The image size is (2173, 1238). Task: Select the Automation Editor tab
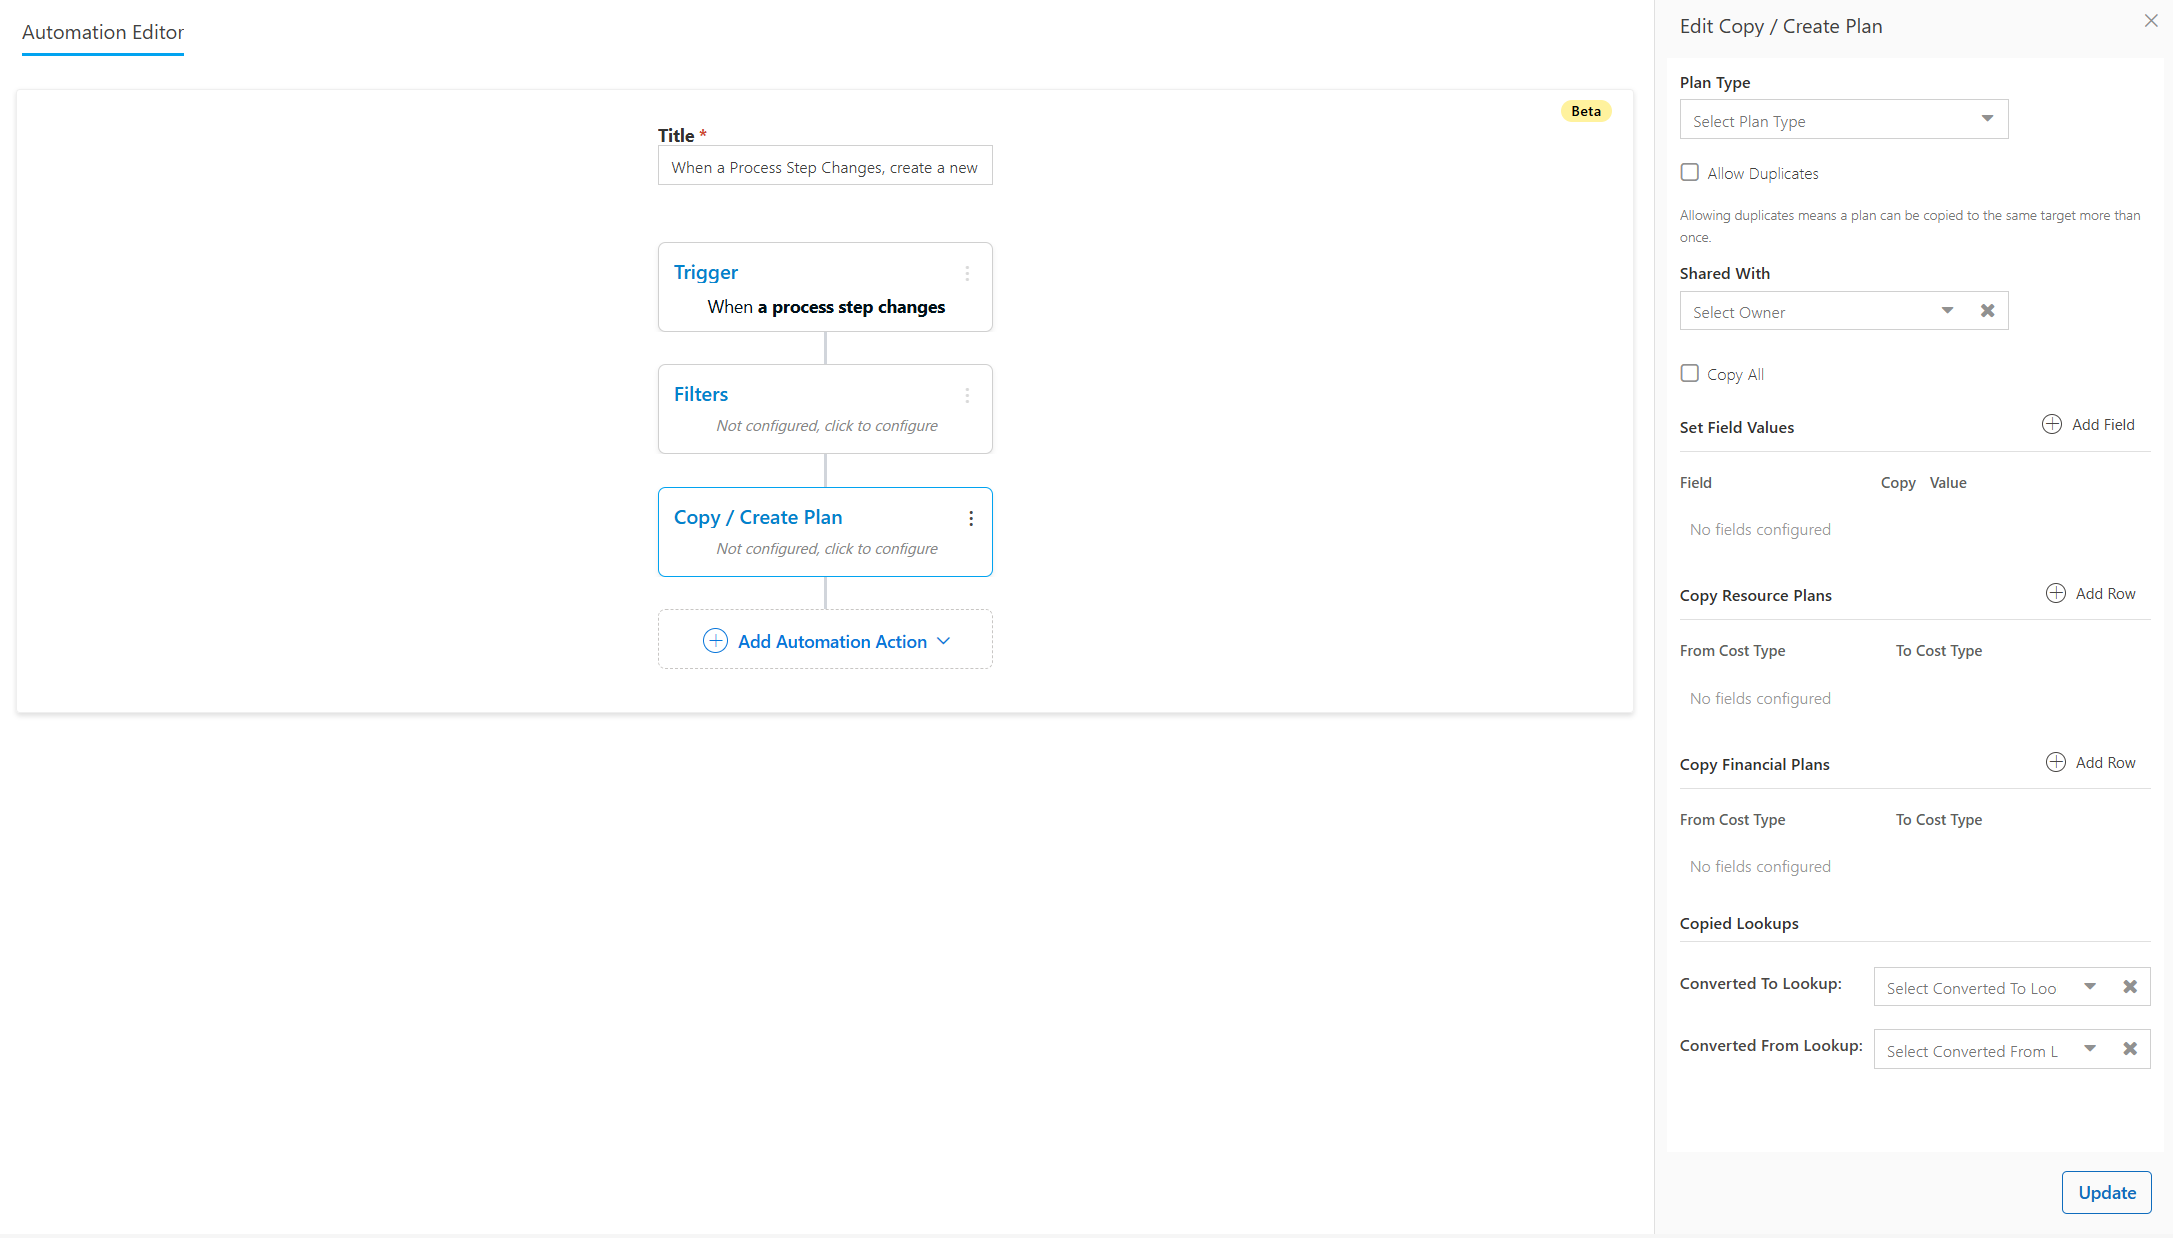point(103,32)
